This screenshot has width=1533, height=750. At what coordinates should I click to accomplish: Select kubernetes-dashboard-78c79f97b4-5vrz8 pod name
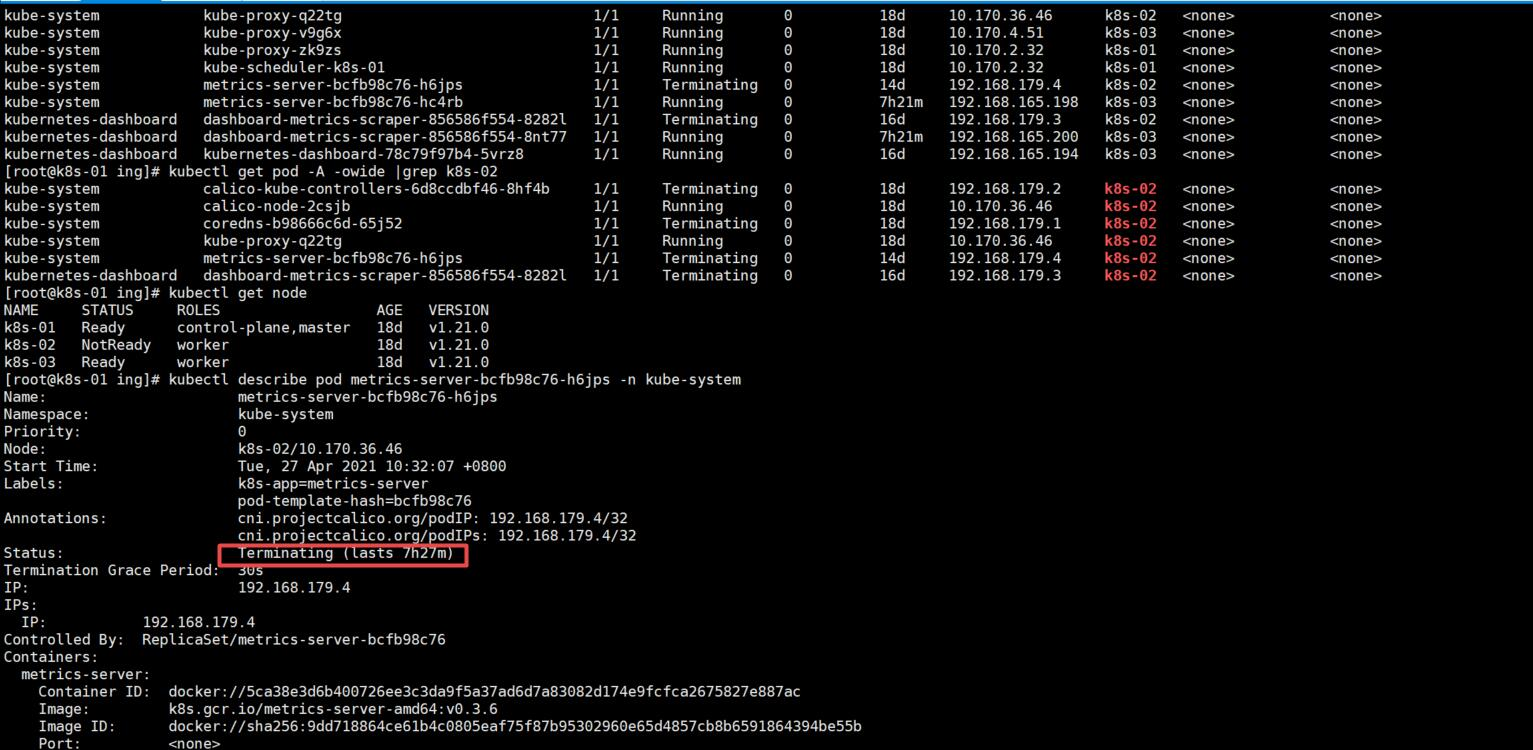coord(363,154)
